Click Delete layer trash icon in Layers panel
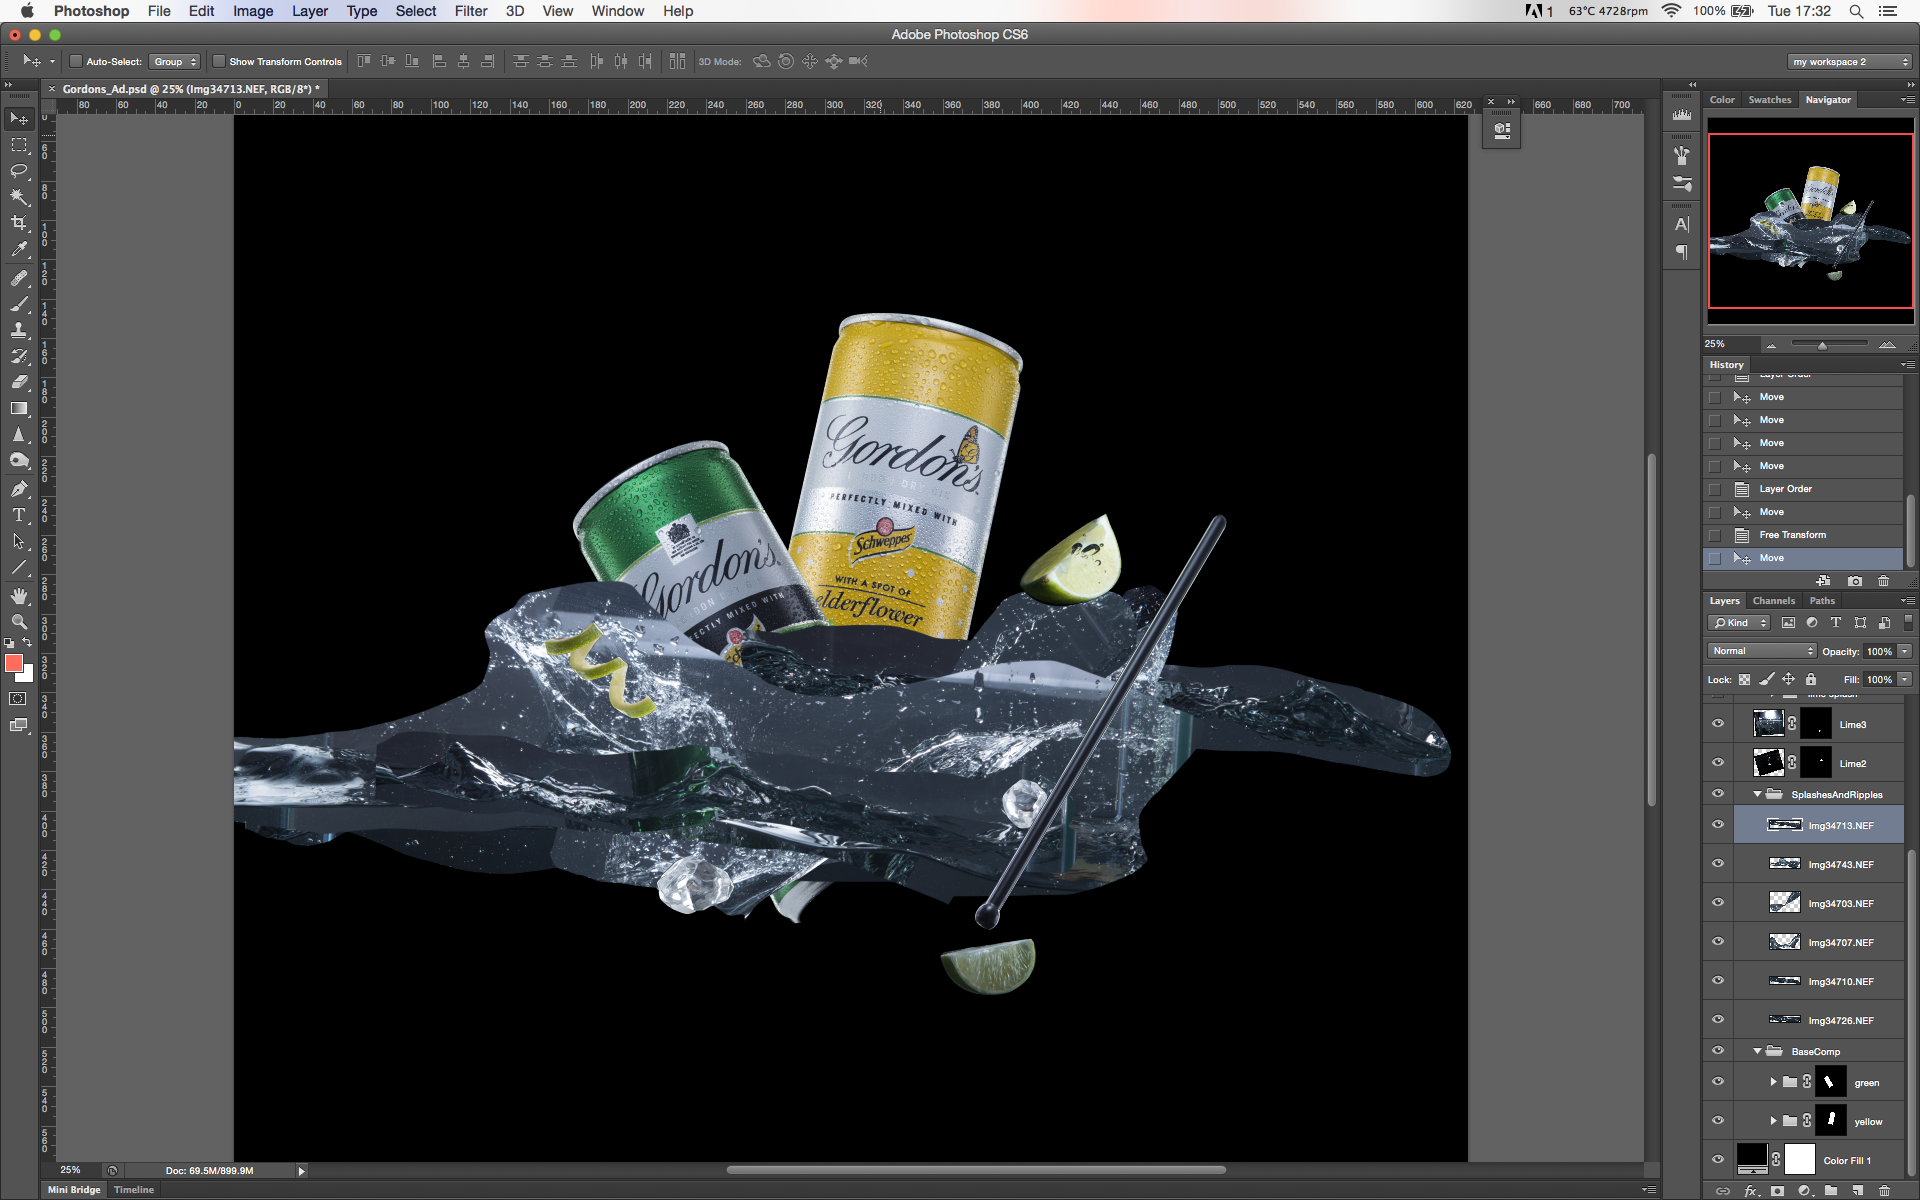Image resolution: width=1920 pixels, height=1200 pixels. [1884, 1191]
